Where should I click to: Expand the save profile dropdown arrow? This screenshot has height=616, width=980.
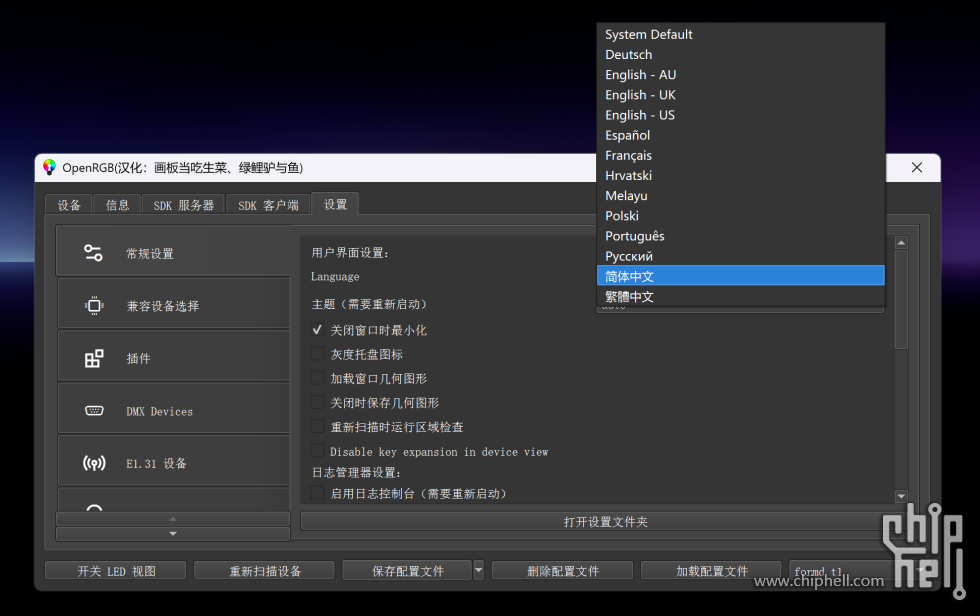(x=479, y=570)
